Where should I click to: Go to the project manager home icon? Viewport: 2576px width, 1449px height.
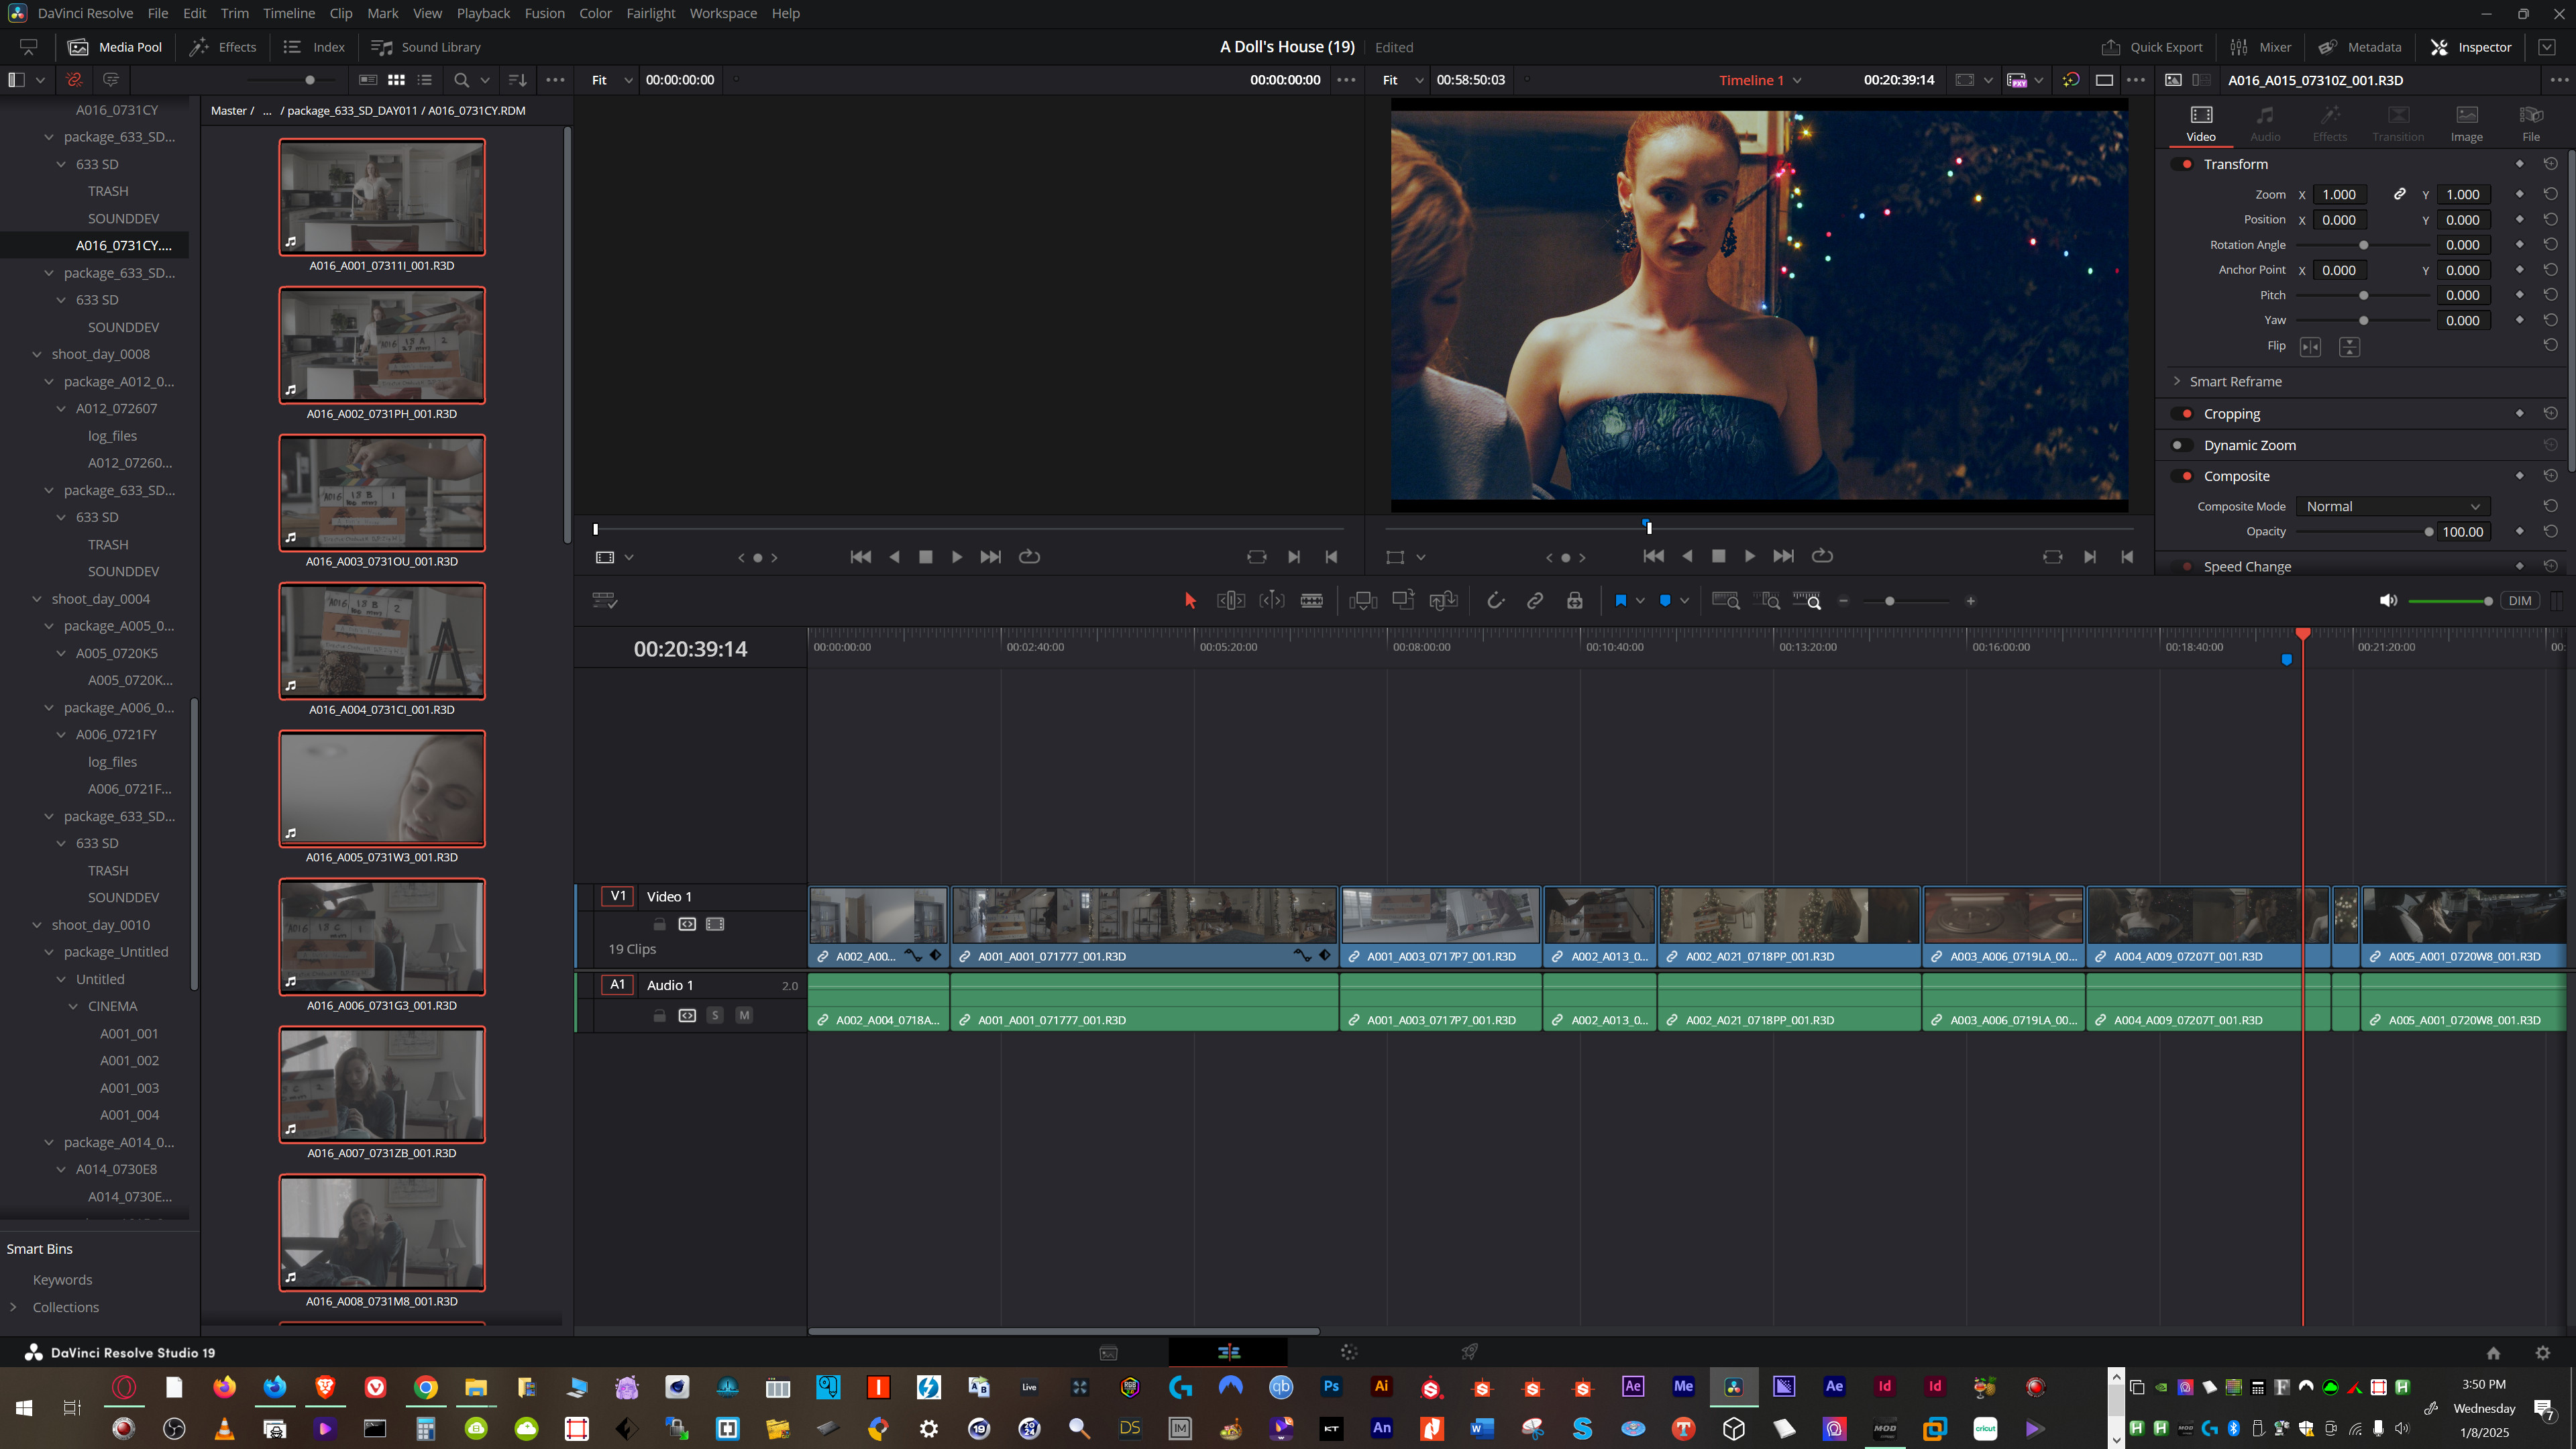click(2493, 1352)
